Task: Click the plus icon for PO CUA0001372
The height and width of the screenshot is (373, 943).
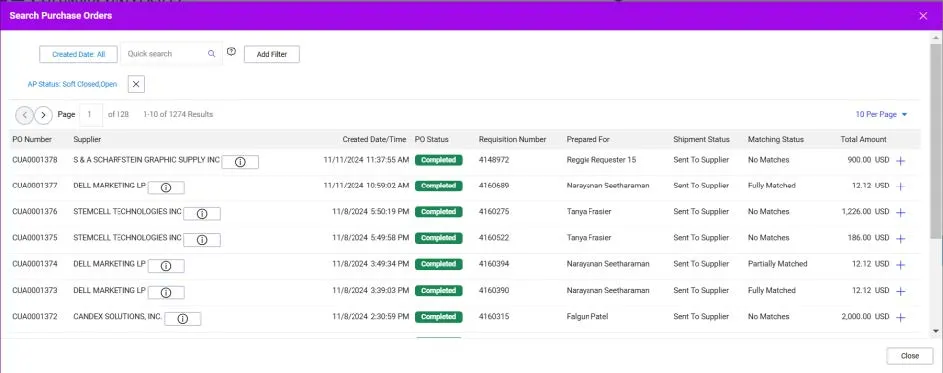Action: [x=900, y=318]
